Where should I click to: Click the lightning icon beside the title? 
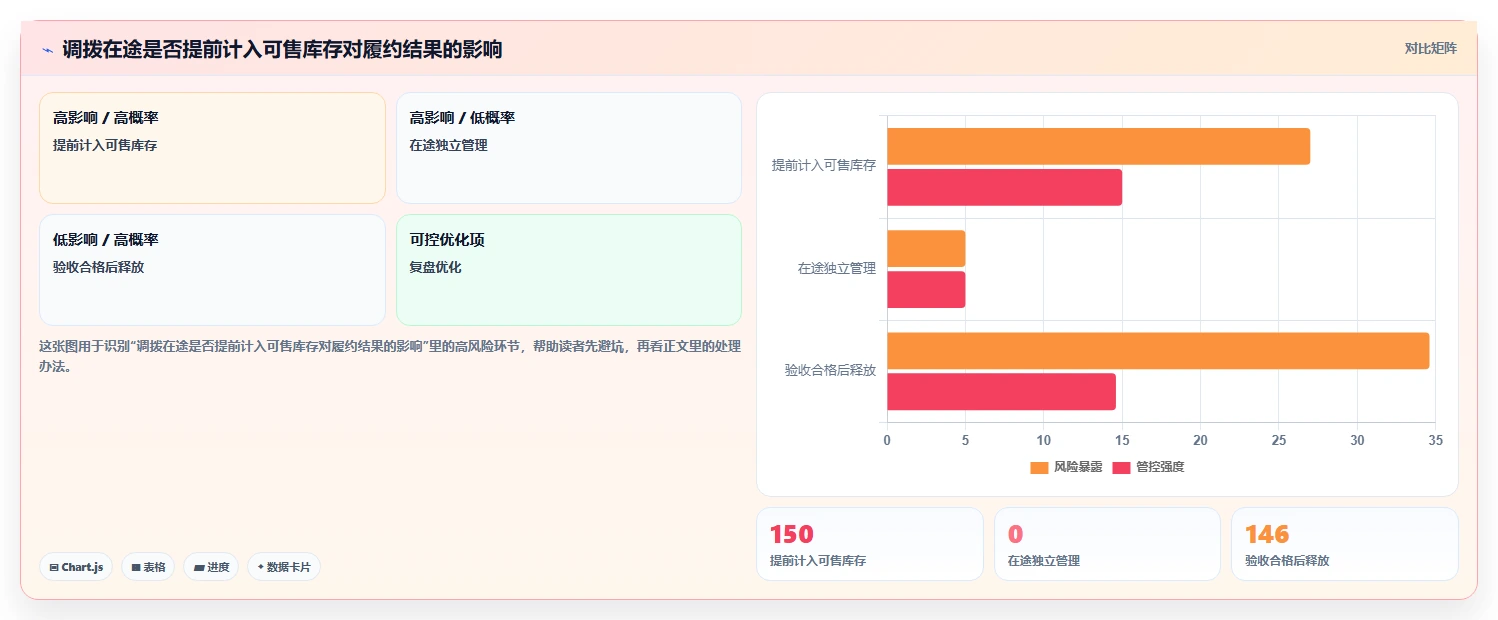click(47, 49)
